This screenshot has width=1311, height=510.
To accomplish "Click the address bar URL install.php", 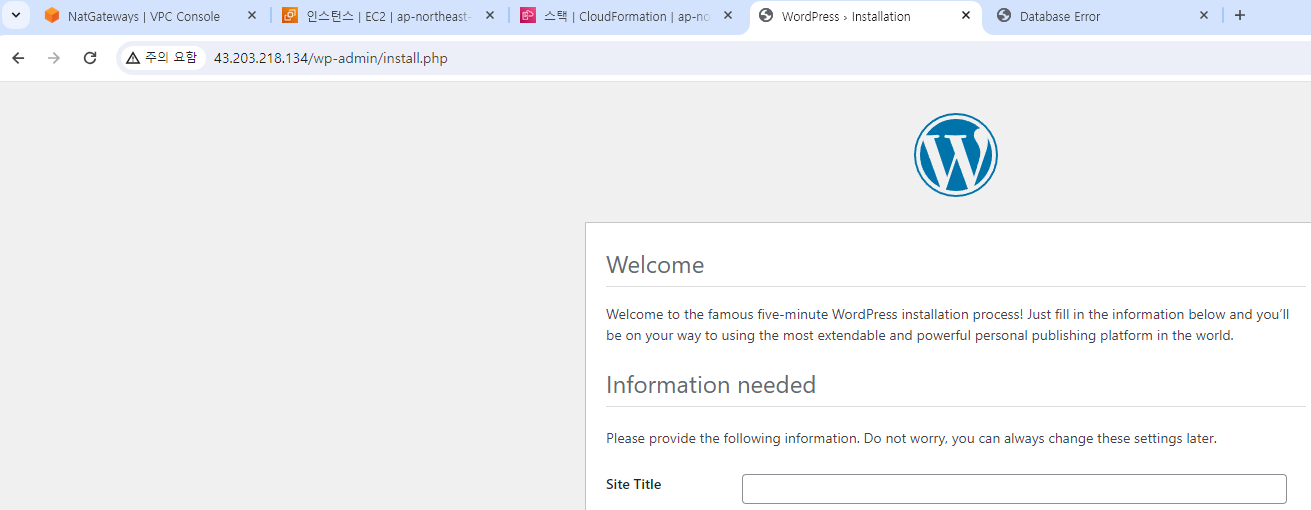I will click(x=330, y=59).
